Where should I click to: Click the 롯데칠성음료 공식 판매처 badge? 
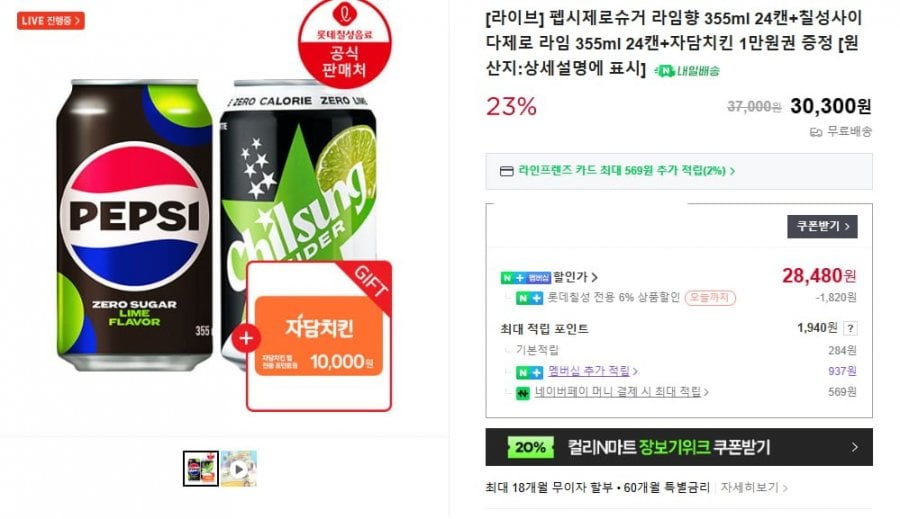pyautogui.click(x=345, y=44)
